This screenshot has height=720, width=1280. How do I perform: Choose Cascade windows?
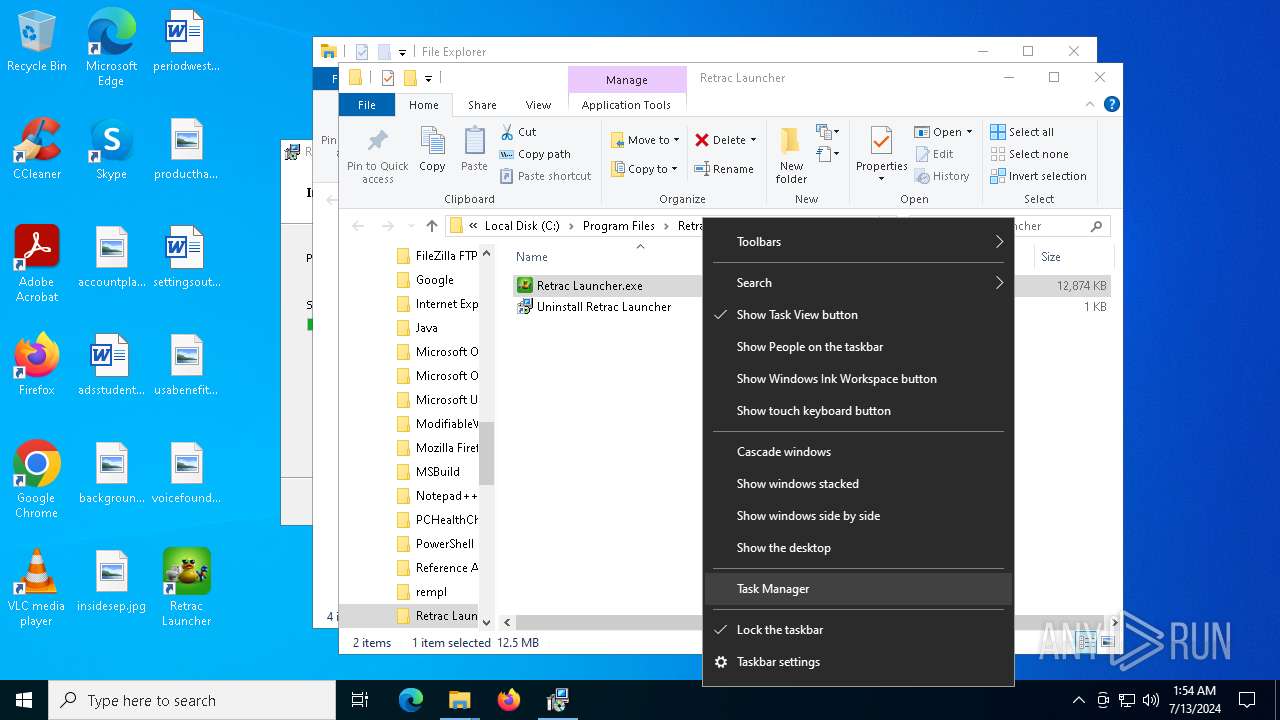click(x=858, y=452)
